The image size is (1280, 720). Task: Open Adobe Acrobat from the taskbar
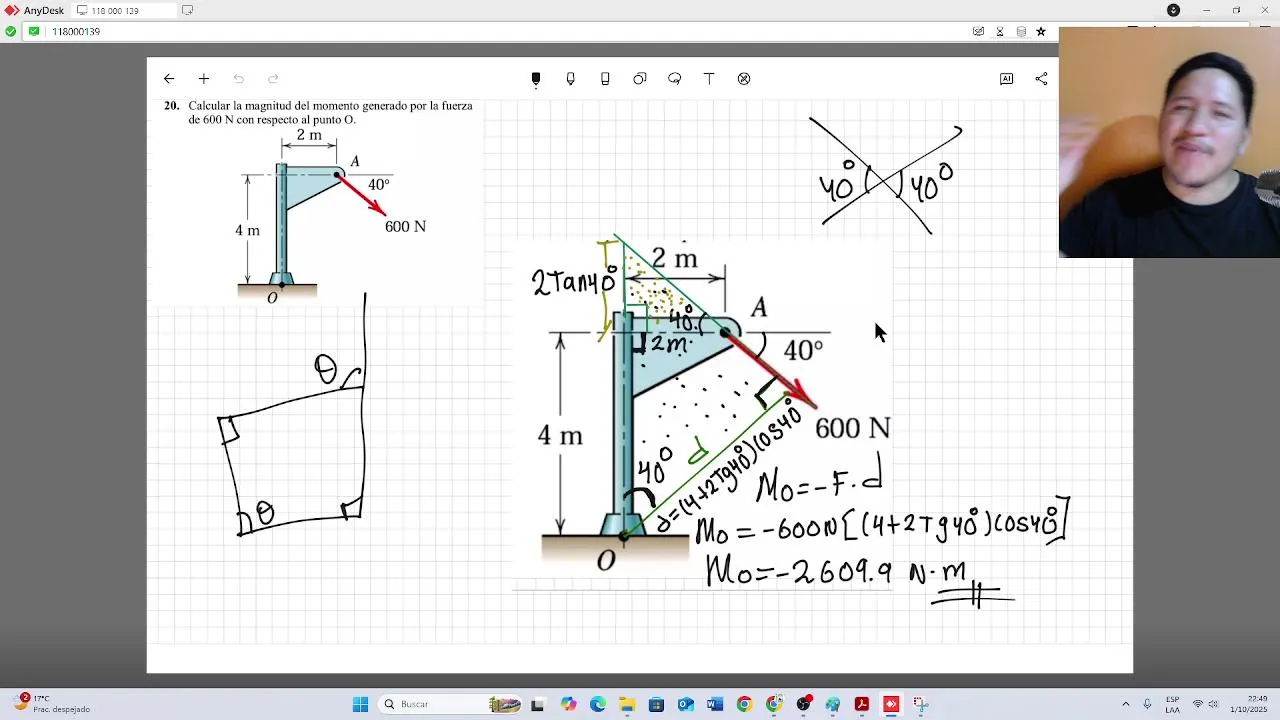click(x=862, y=704)
